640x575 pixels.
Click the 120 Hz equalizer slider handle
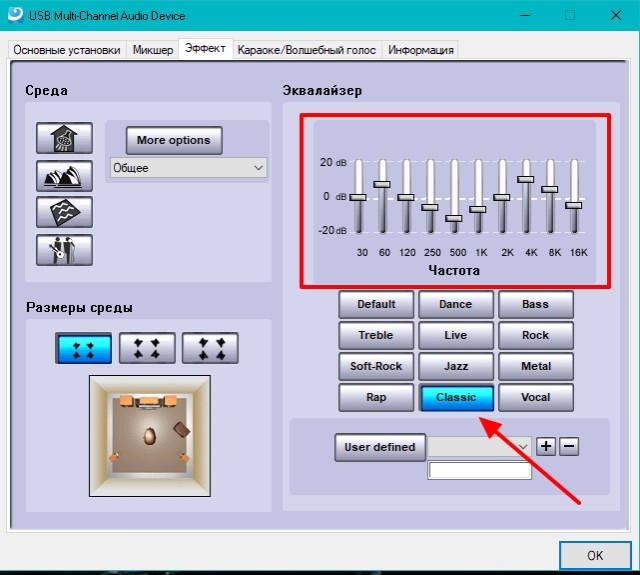pyautogui.click(x=406, y=197)
